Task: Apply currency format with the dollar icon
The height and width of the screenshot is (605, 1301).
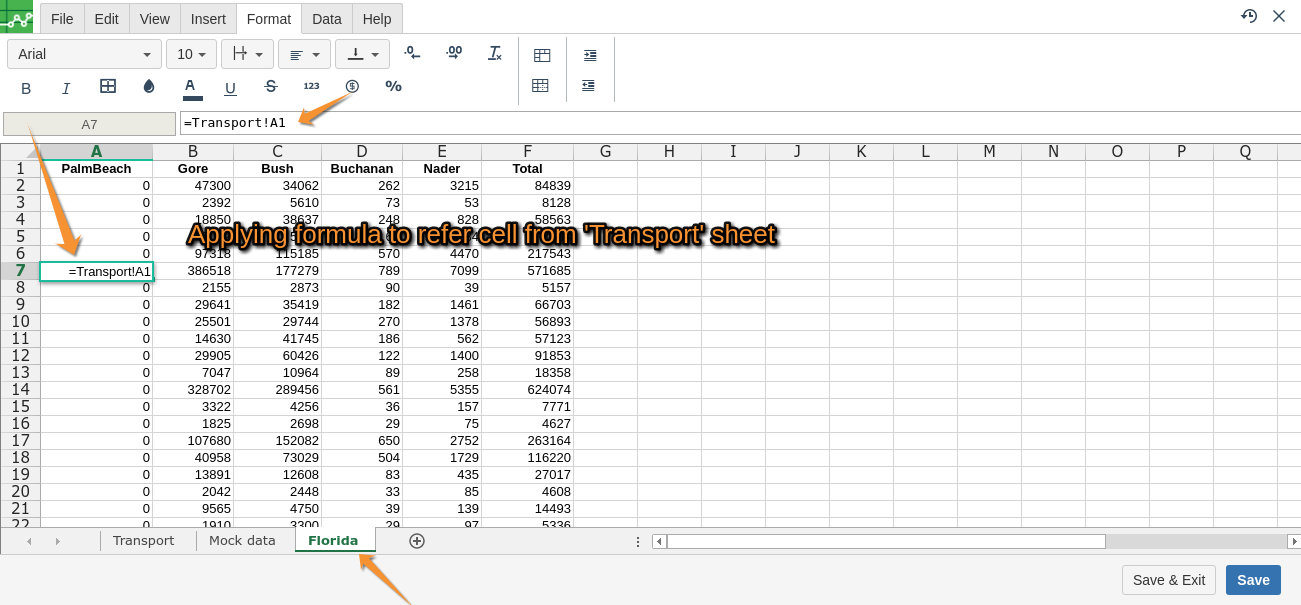Action: [352, 87]
